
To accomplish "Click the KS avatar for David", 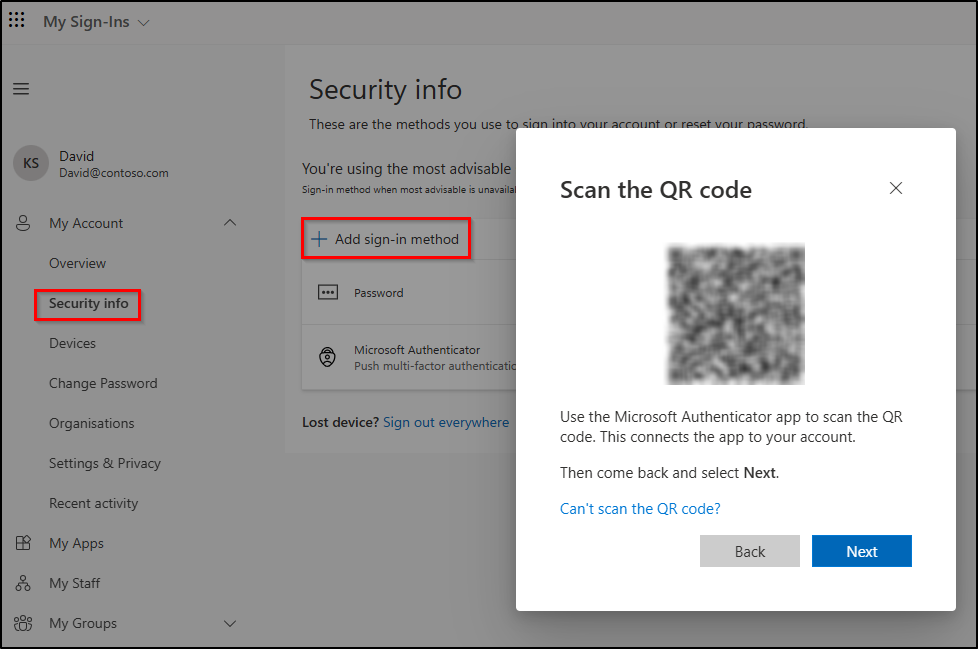I will tap(30, 163).
